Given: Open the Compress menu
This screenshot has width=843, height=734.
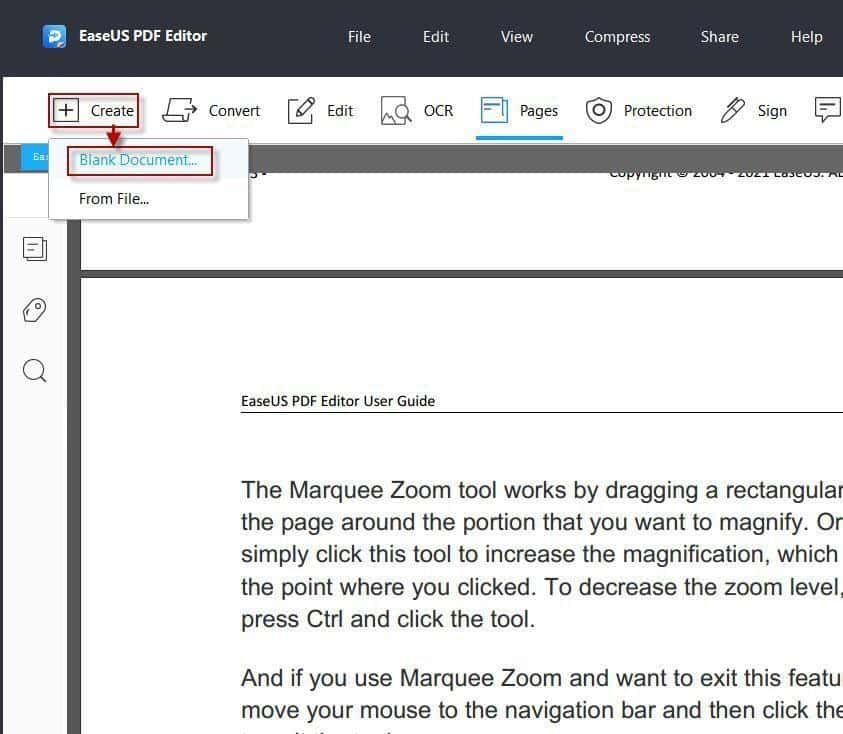Looking at the screenshot, I should pyautogui.click(x=617, y=37).
